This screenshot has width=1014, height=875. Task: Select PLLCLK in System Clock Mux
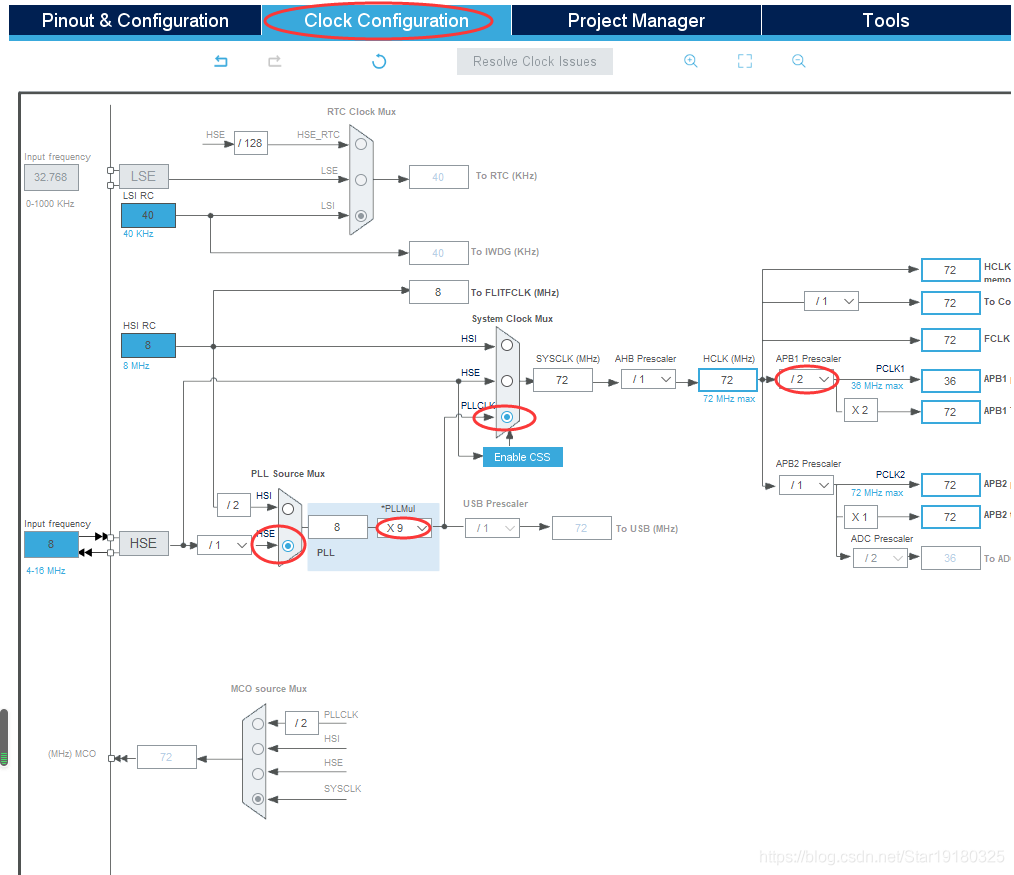pos(507,416)
